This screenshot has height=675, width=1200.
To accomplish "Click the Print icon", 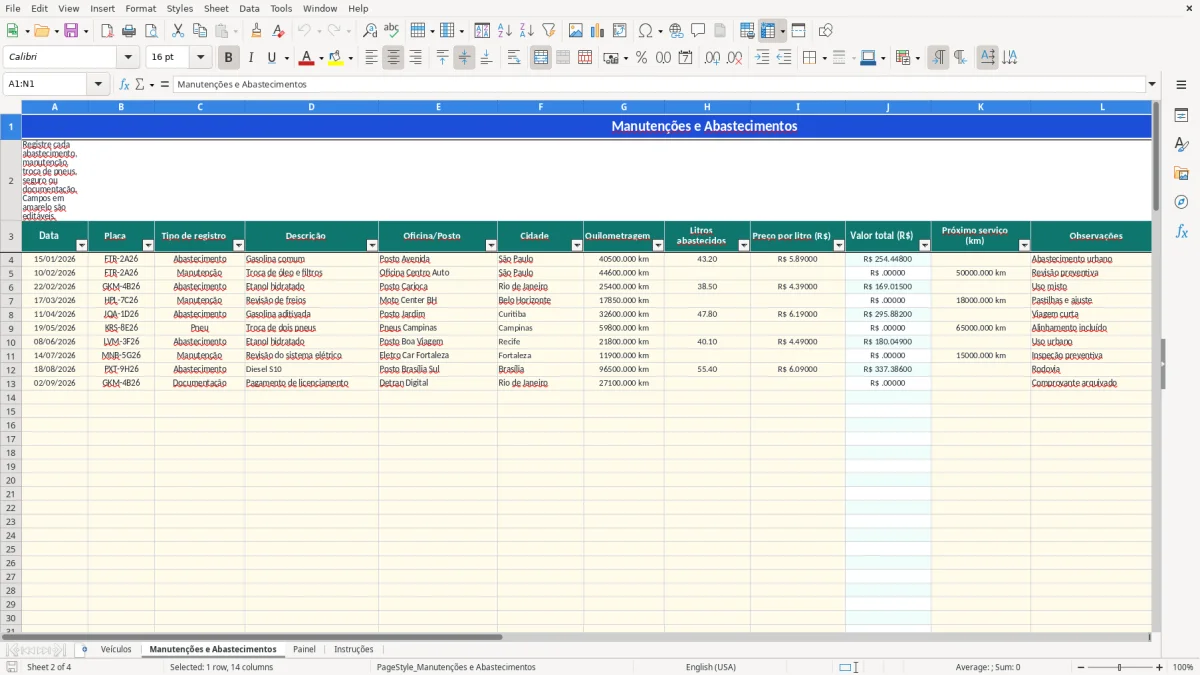I will pyautogui.click(x=129, y=31).
